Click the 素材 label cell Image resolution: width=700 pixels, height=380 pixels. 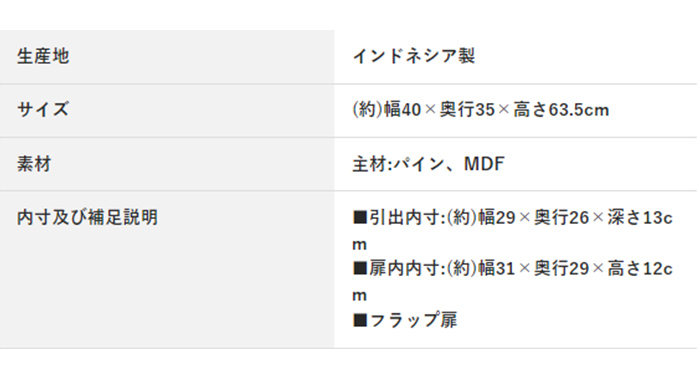pos(167,164)
